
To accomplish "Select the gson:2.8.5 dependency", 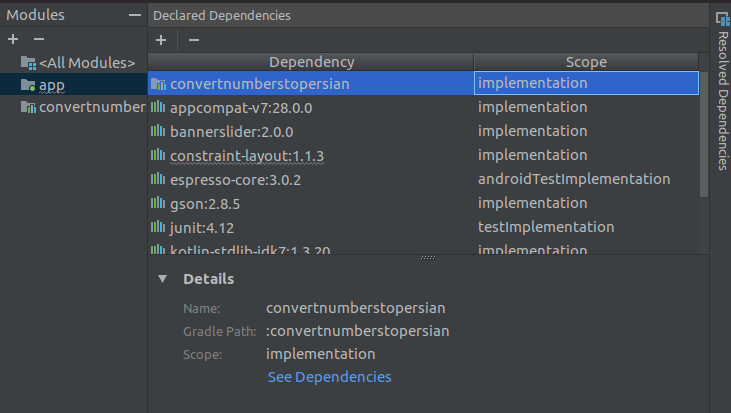I will tap(205, 204).
